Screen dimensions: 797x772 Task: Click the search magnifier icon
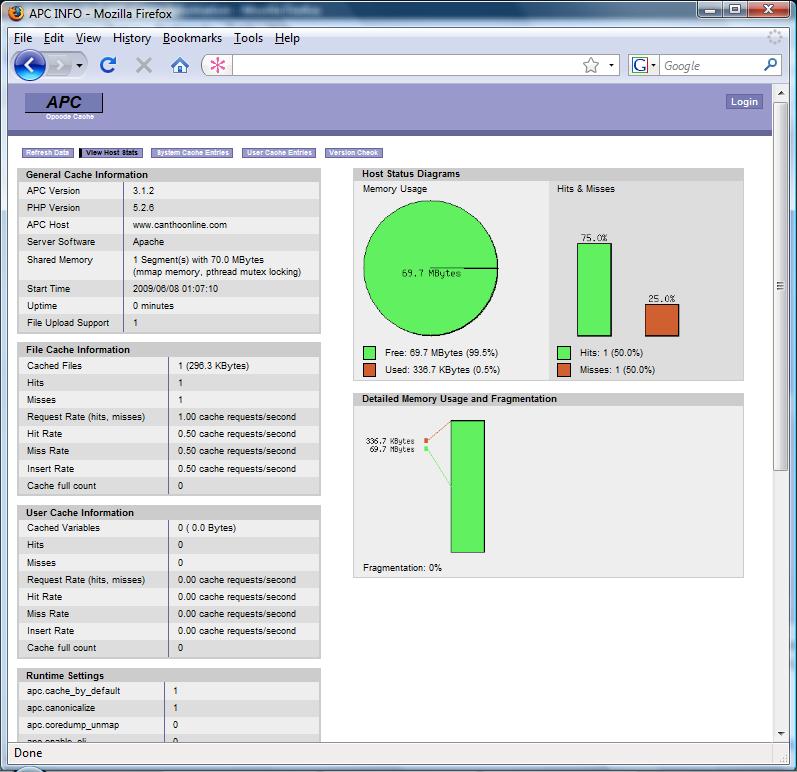(771, 65)
